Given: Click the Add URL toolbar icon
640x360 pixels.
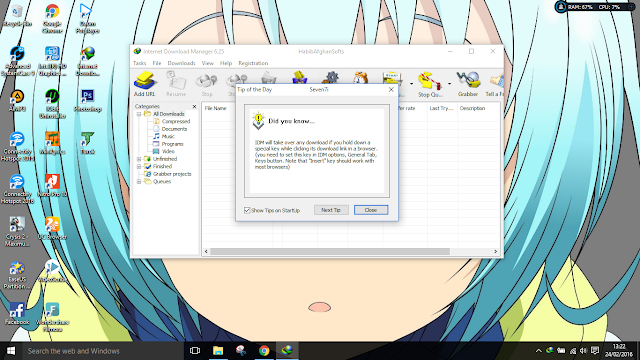Looking at the screenshot, I should click(x=144, y=84).
